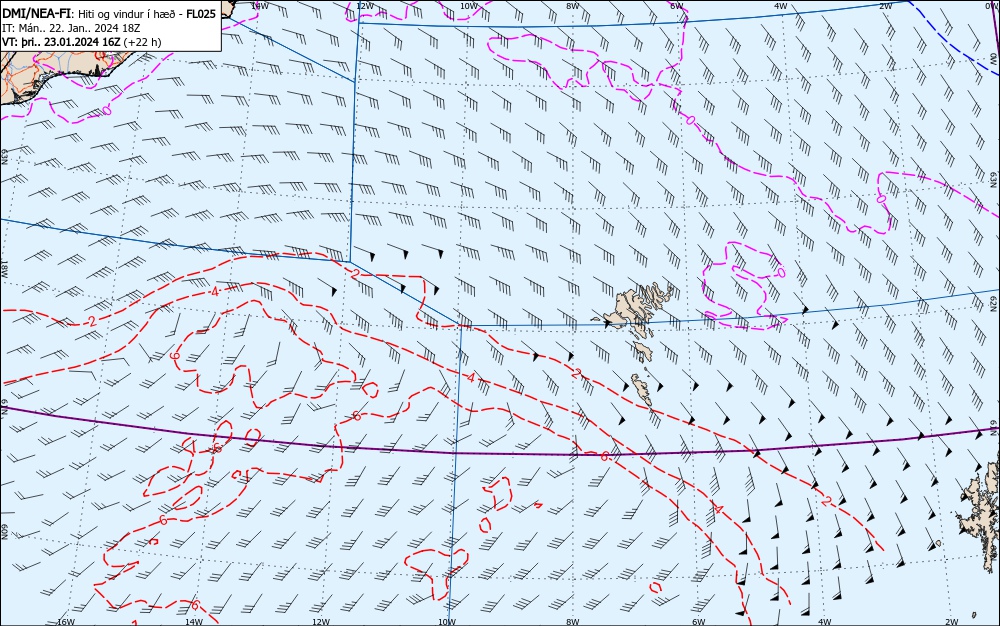Click the "(+22 h)" forecast offset text
This screenshot has width=1000, height=626.
142,42
